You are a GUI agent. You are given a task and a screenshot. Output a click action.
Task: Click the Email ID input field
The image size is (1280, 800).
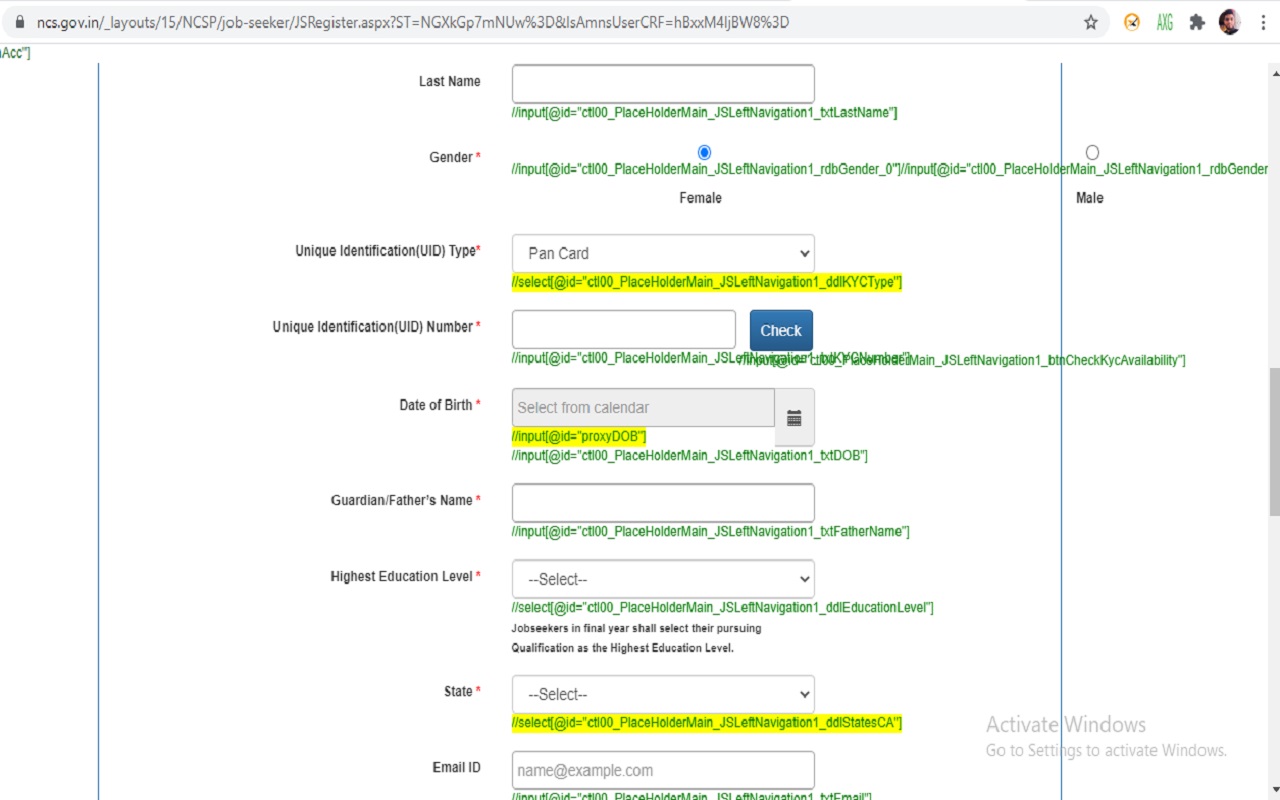coord(663,770)
